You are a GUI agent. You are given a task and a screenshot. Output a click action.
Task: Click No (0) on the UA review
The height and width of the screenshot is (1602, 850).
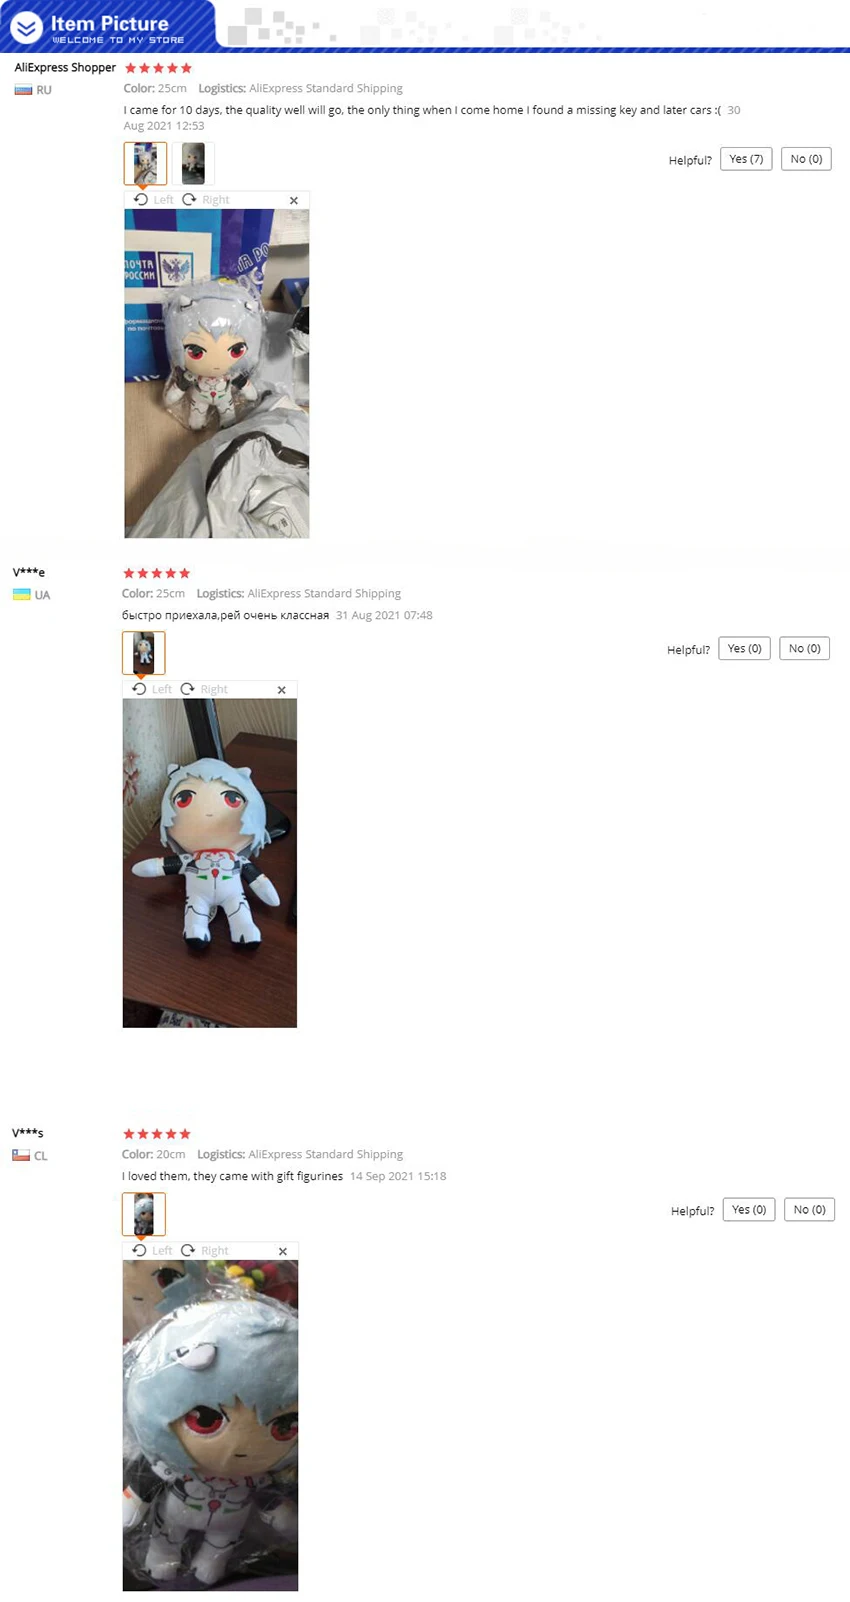(804, 649)
